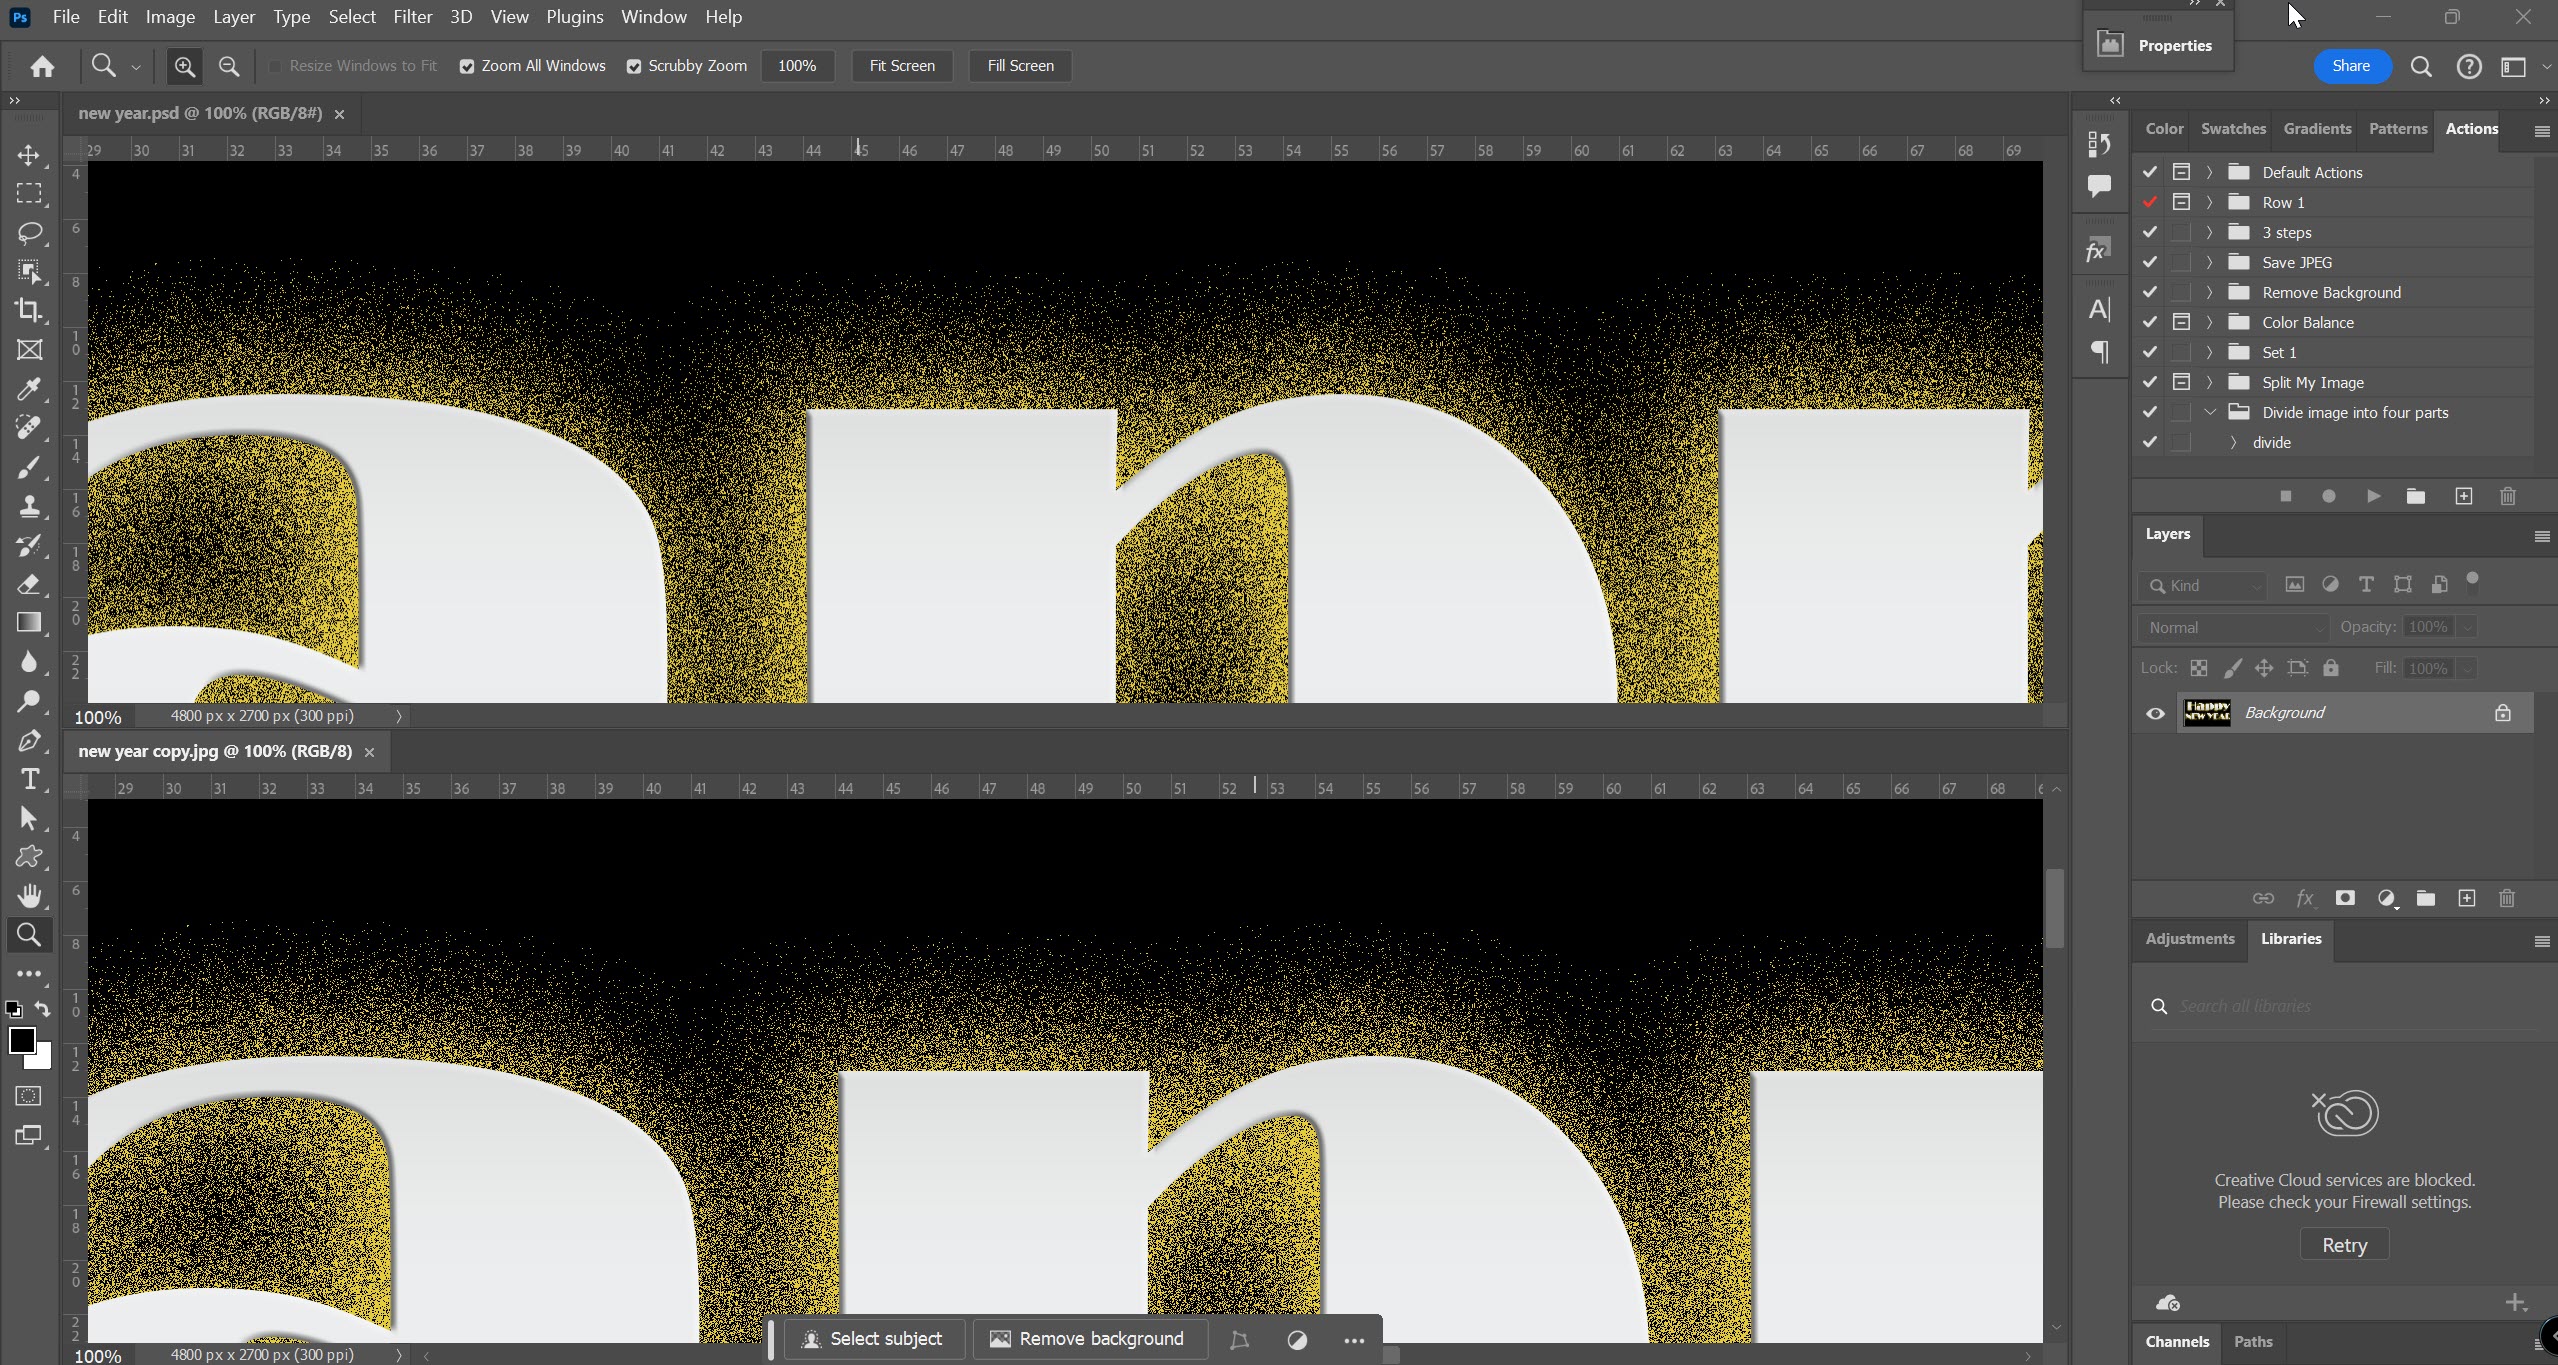Image resolution: width=2558 pixels, height=1365 pixels.
Task: Open the layer blend mode dropdown
Action: [2230, 627]
